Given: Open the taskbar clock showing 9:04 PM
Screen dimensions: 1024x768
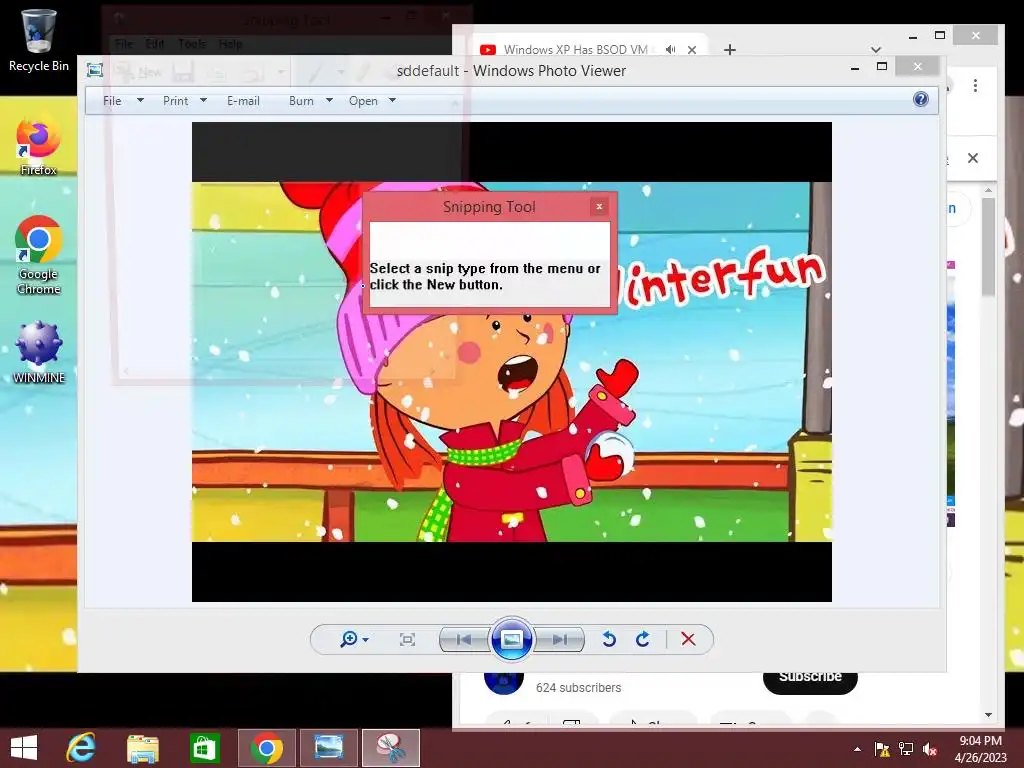Looking at the screenshot, I should pyautogui.click(x=980, y=748).
